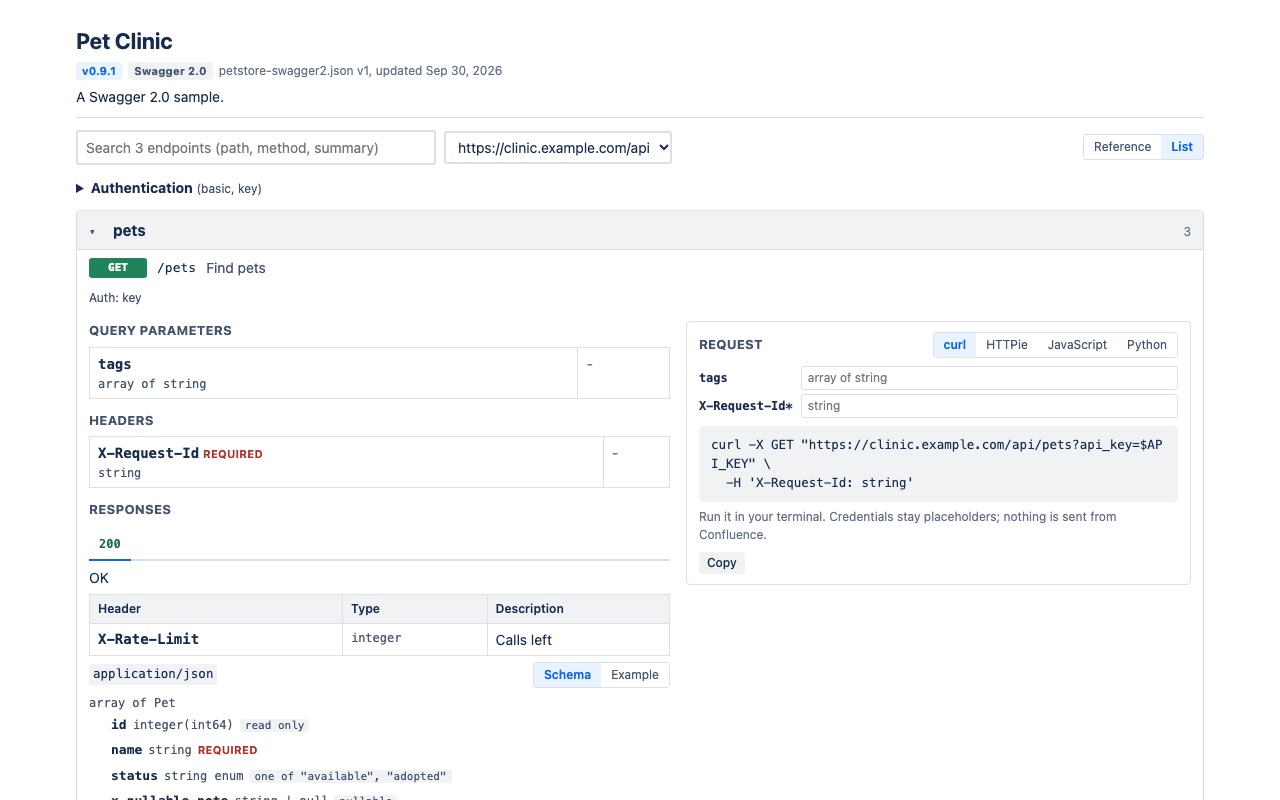Switch to the HTTPie request tab
The height and width of the screenshot is (800, 1280).
[1007, 345]
